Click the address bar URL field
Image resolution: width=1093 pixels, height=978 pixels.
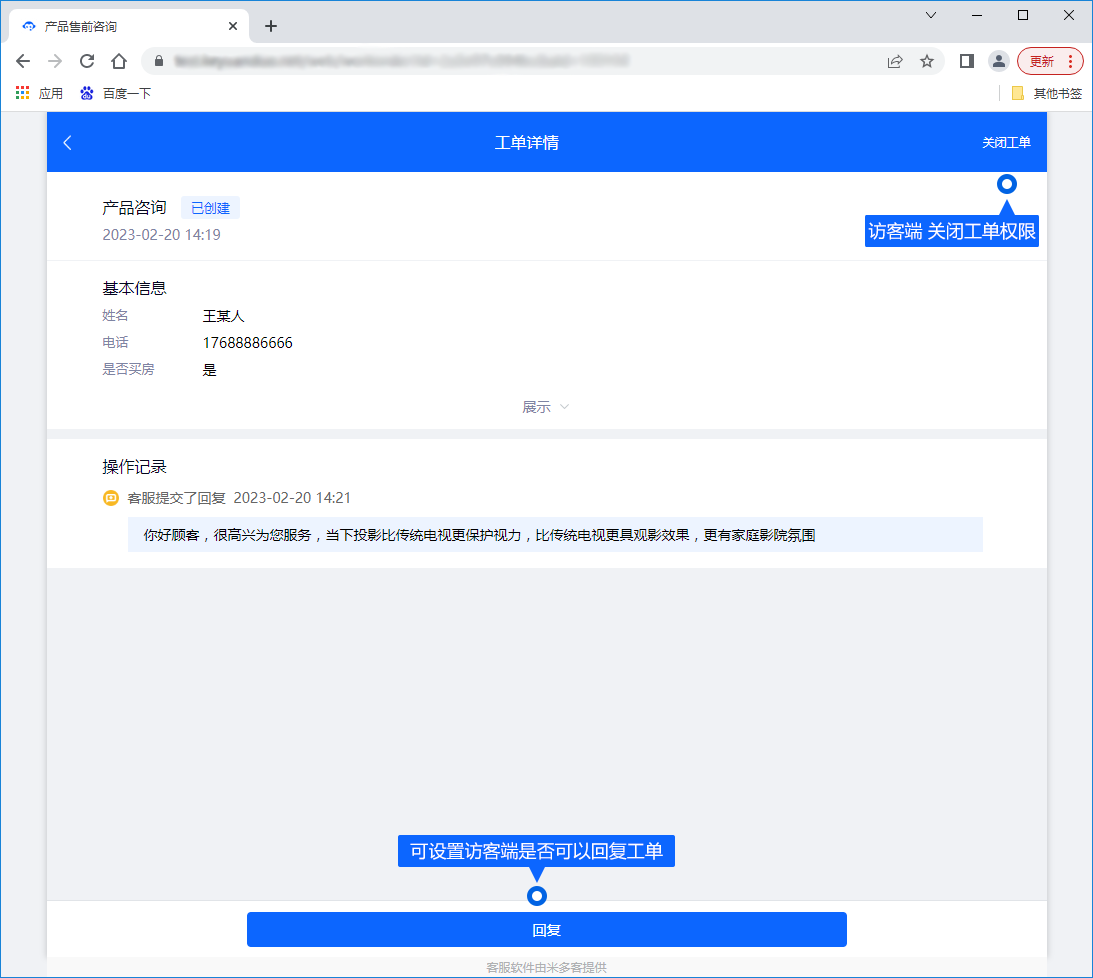click(x=500, y=61)
